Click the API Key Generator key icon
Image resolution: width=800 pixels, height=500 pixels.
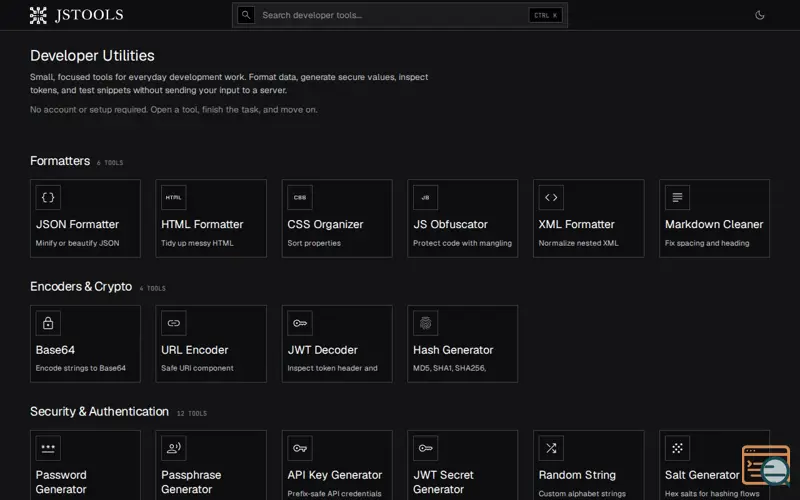299,448
